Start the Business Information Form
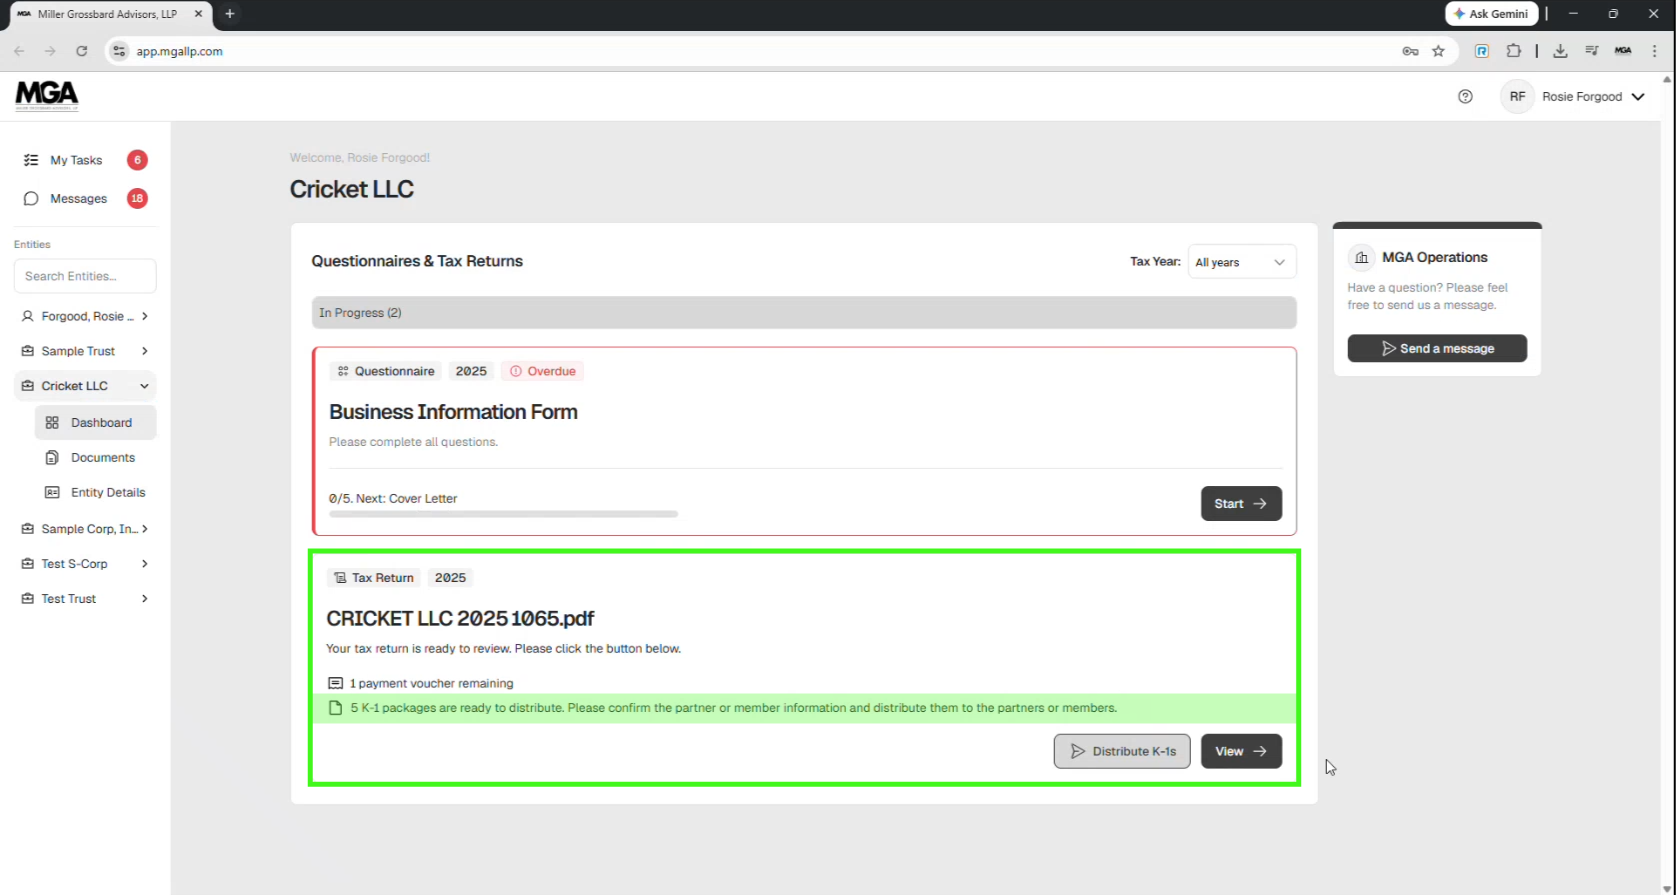The height and width of the screenshot is (895, 1676). coord(1241,504)
